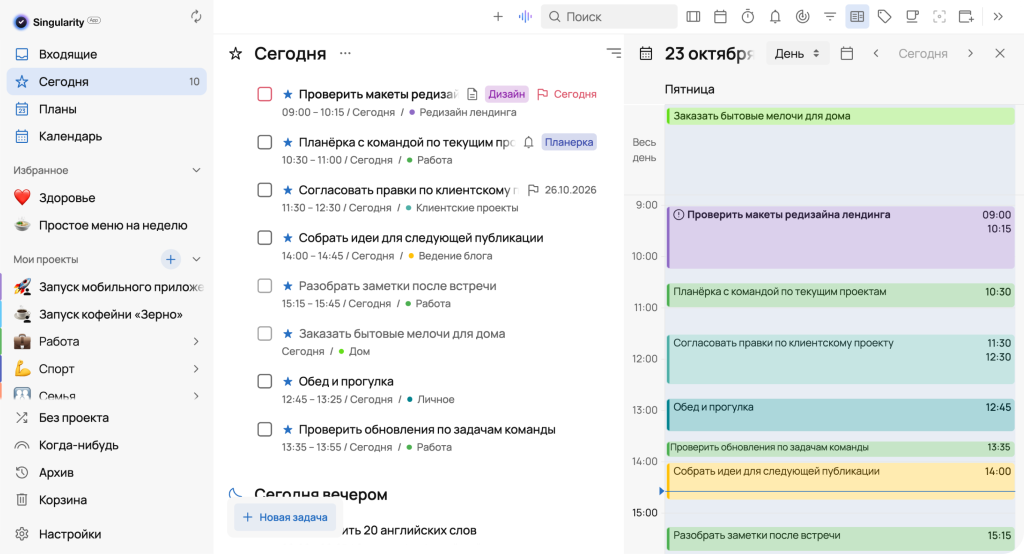Open the Pomodoro timer icon in toolbar
This screenshot has width=1024, height=554.
pyautogui.click(x=748, y=16)
